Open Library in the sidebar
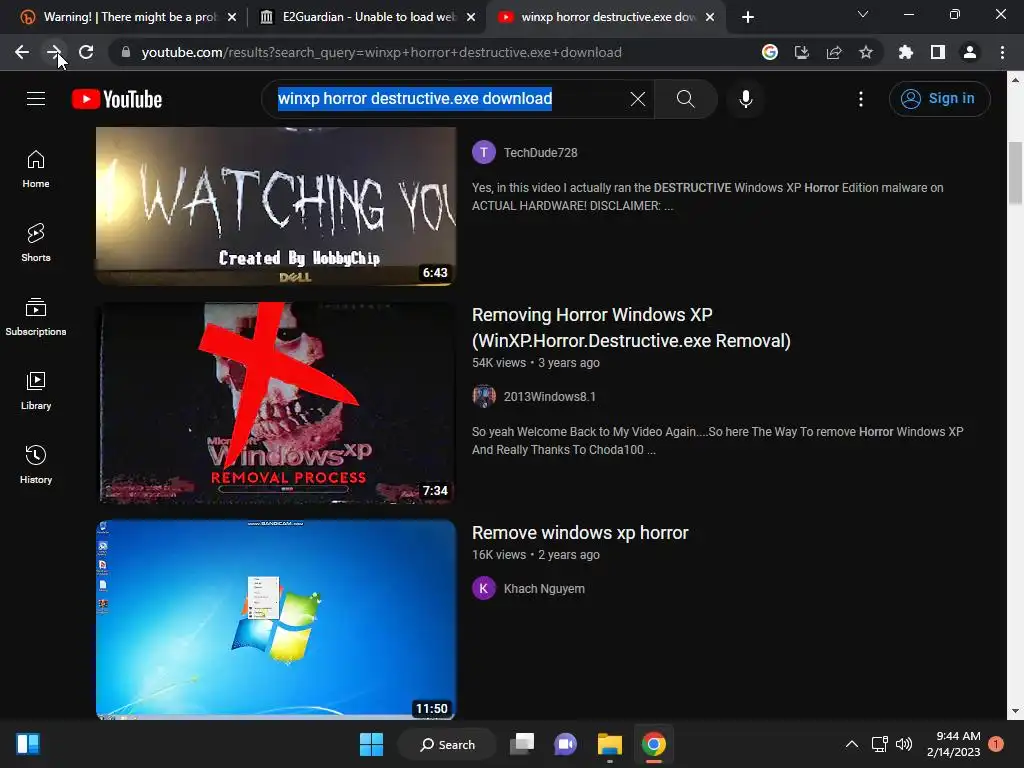 [36, 391]
